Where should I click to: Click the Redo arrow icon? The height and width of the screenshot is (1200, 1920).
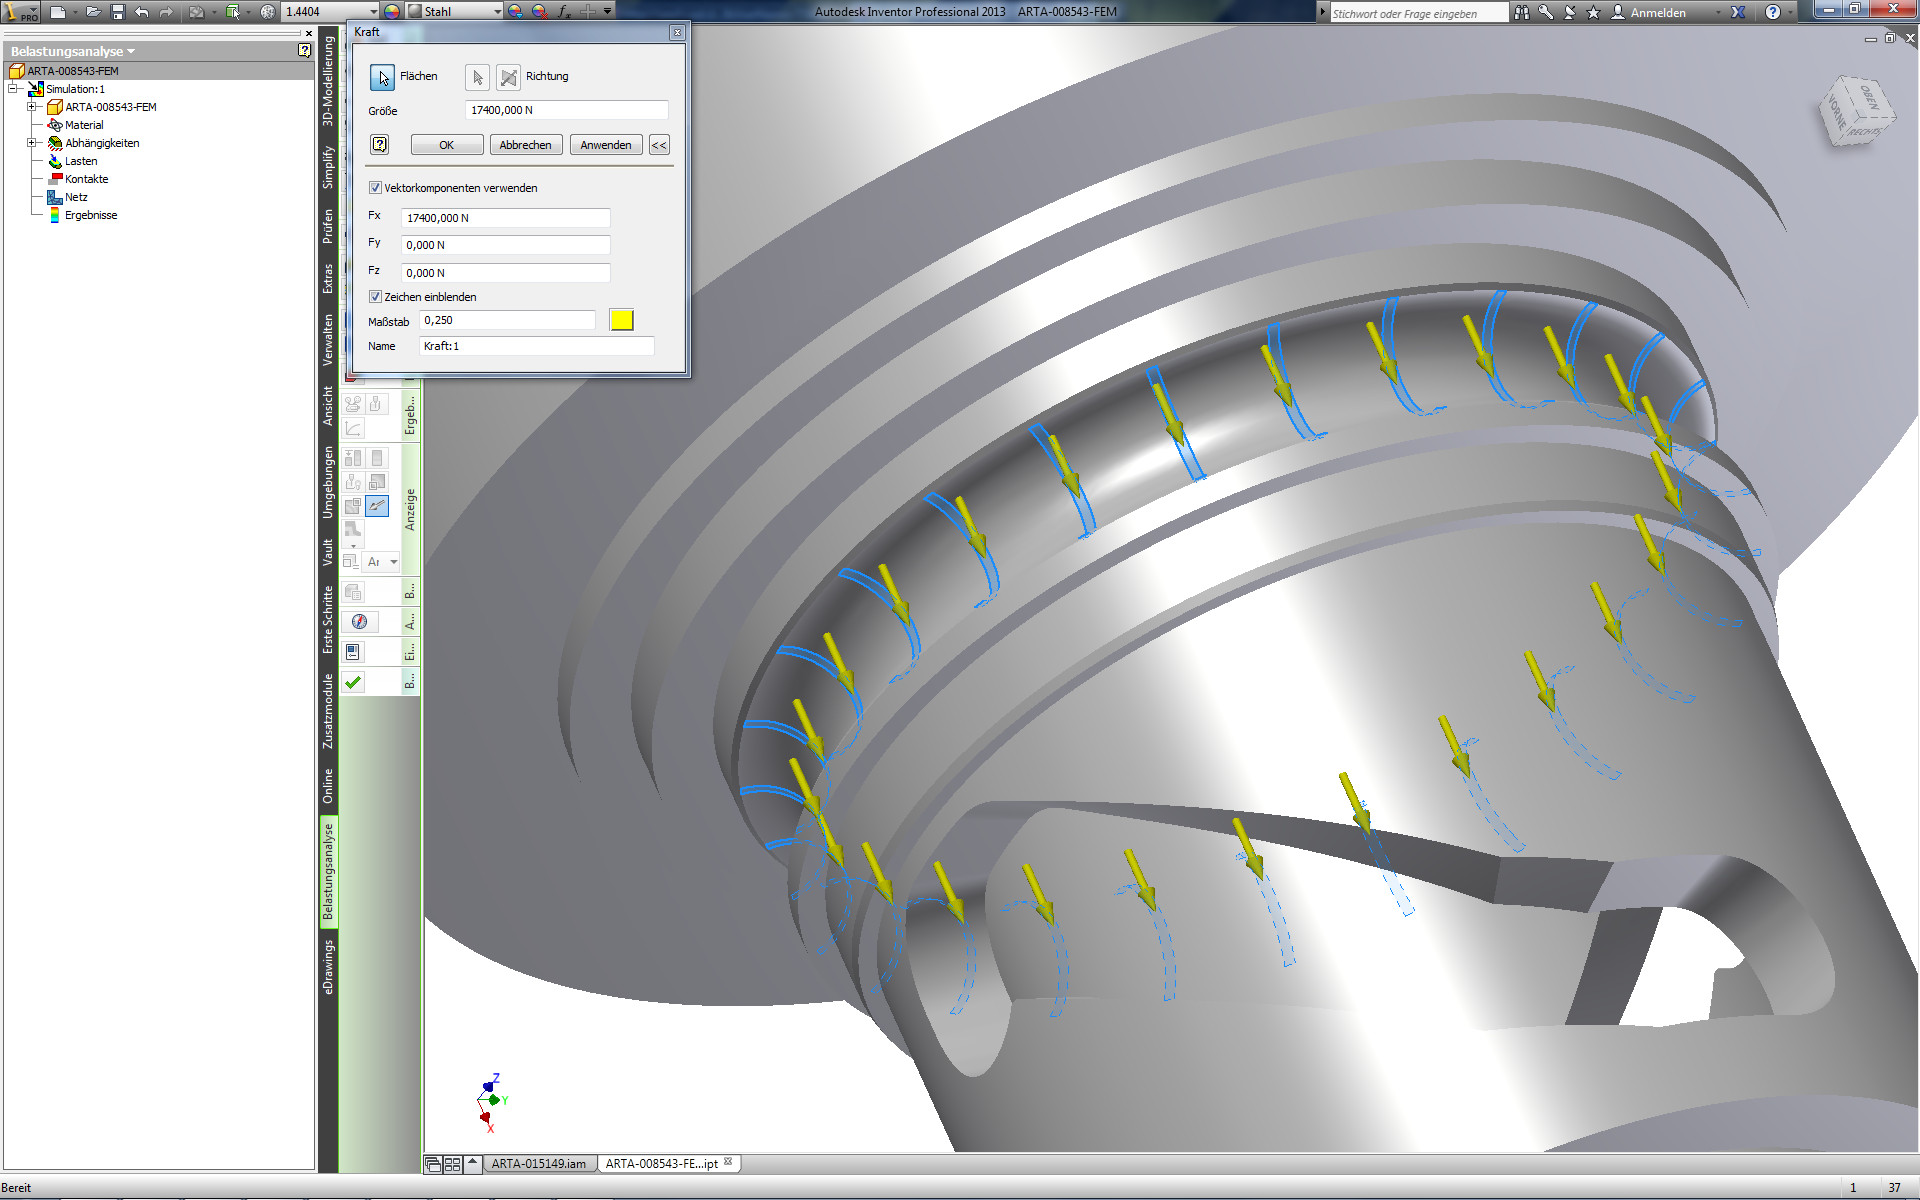point(166,12)
